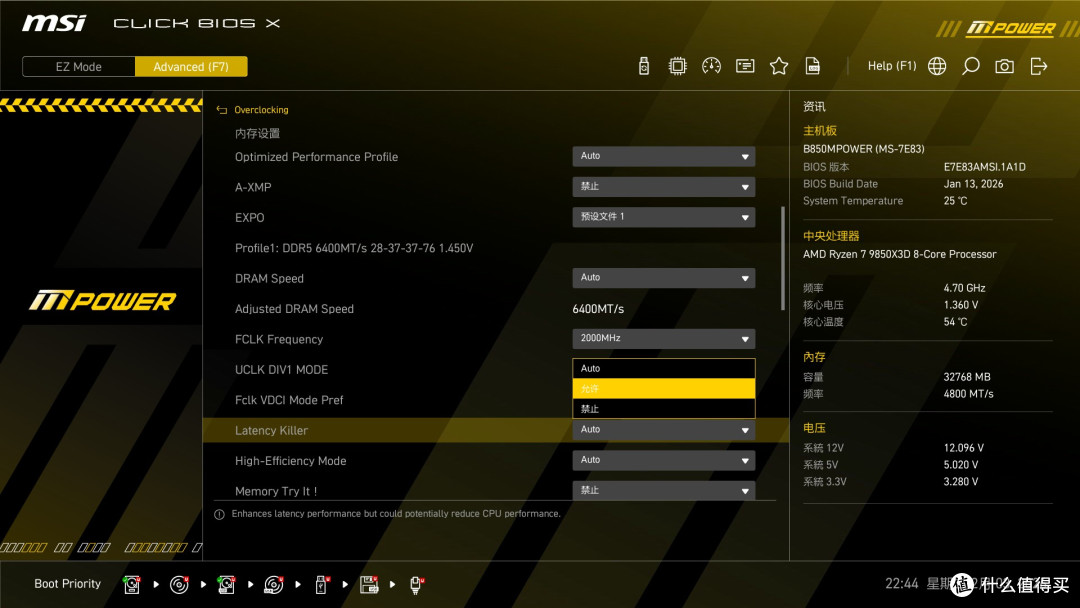Select the Fclk VDCI Mode Pref row
Image resolution: width=1080 pixels, height=608 pixels.
pos(496,400)
